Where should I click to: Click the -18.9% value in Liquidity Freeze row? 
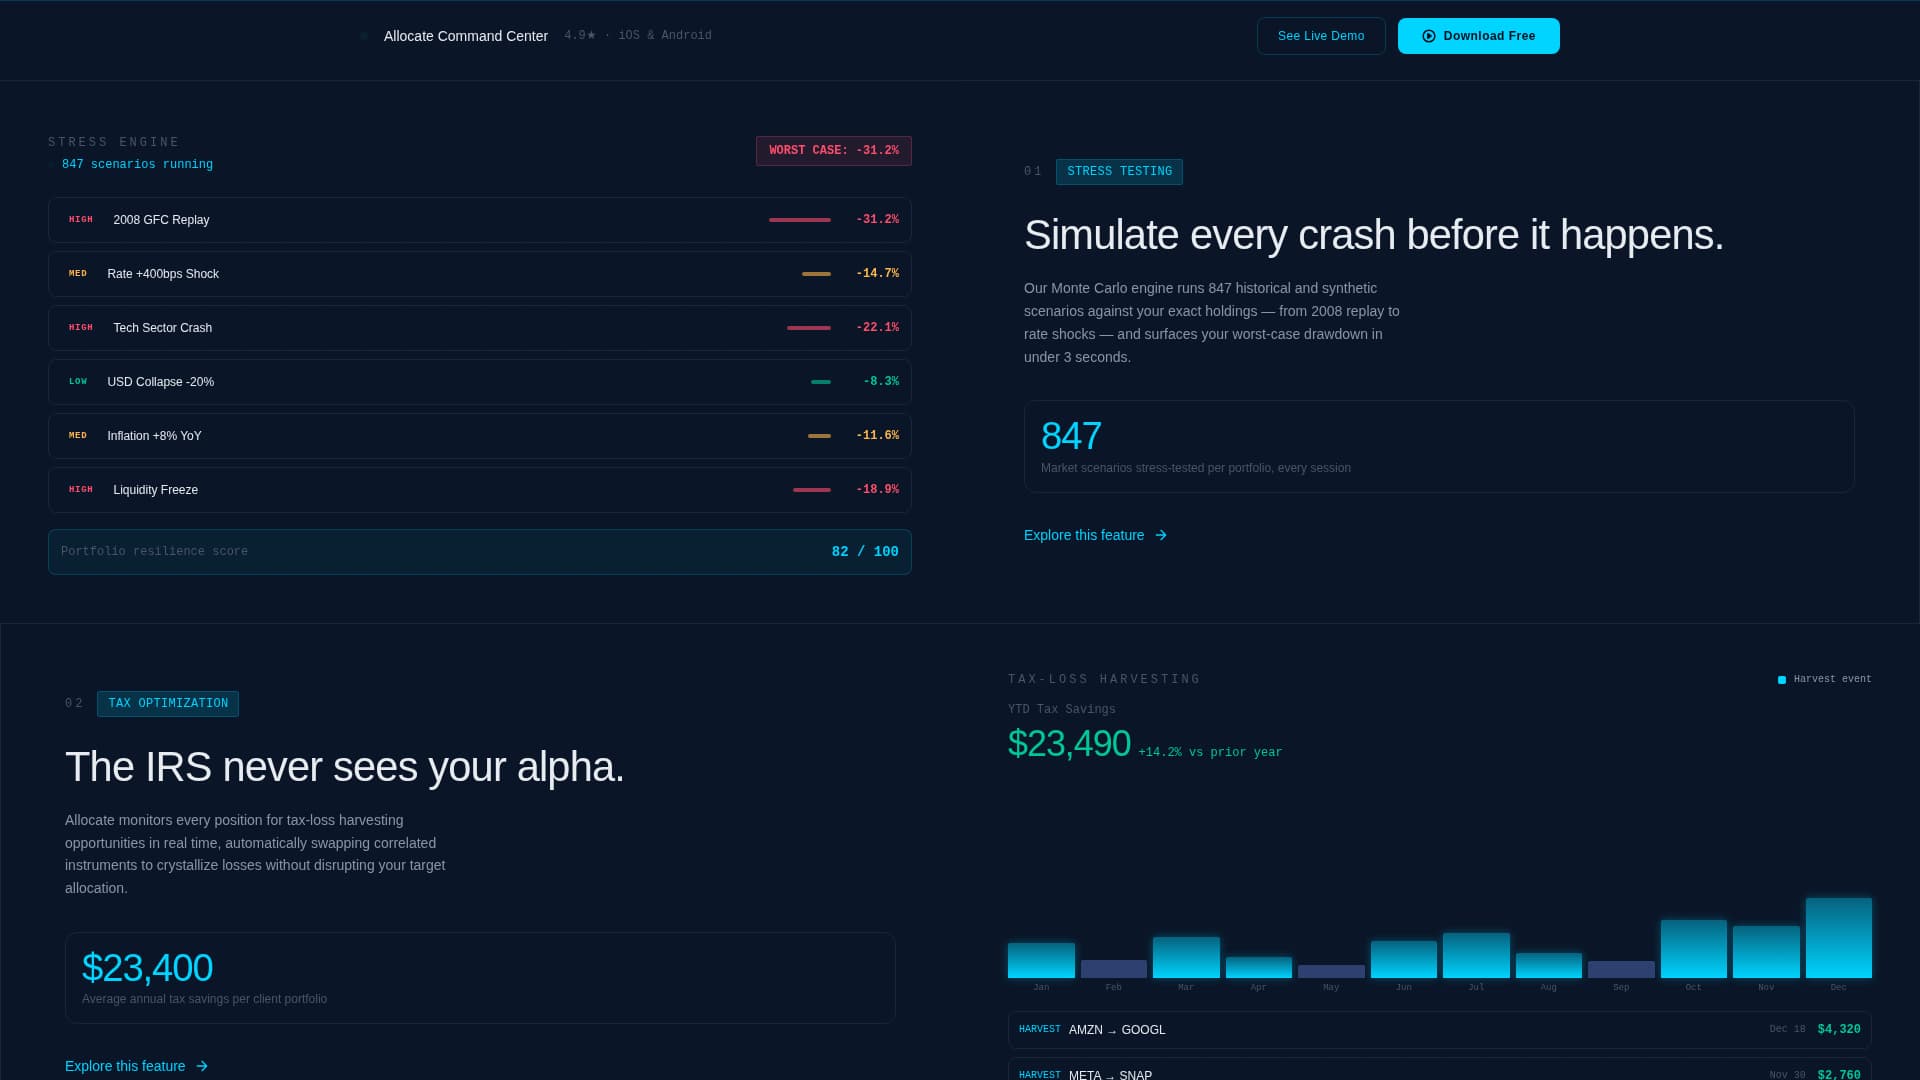877,490
